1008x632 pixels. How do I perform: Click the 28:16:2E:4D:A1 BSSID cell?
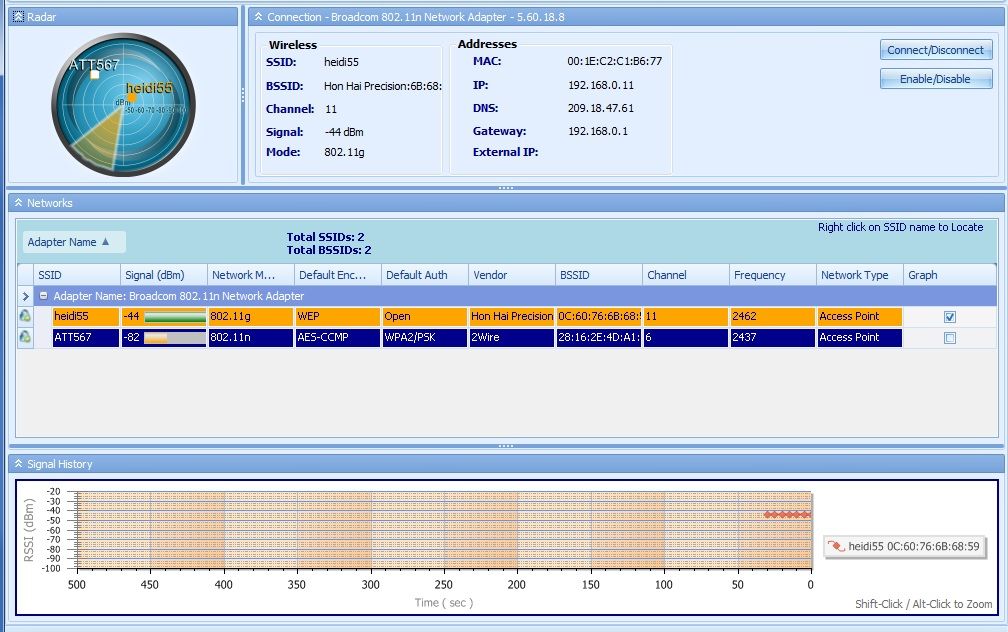coord(599,338)
